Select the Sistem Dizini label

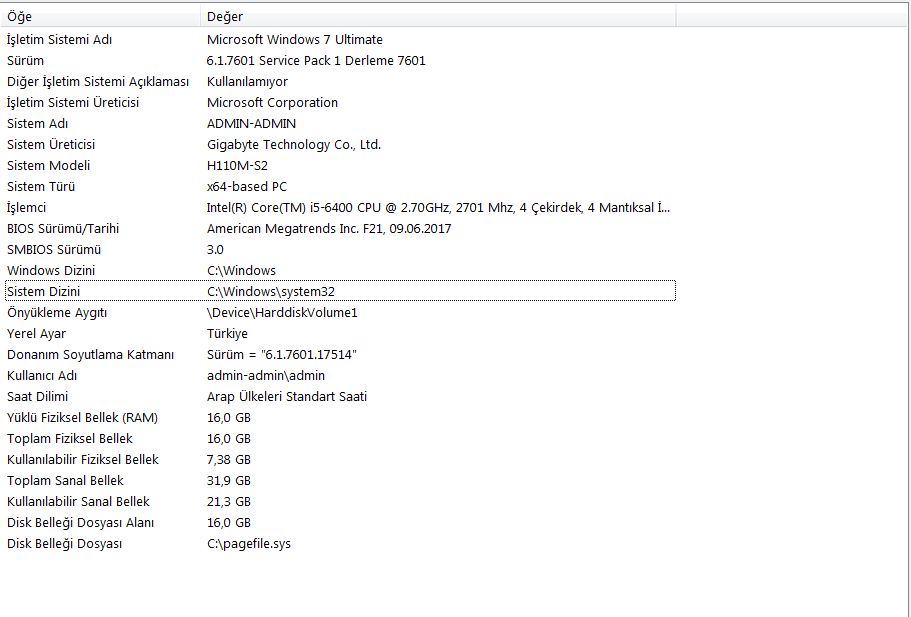tap(44, 292)
